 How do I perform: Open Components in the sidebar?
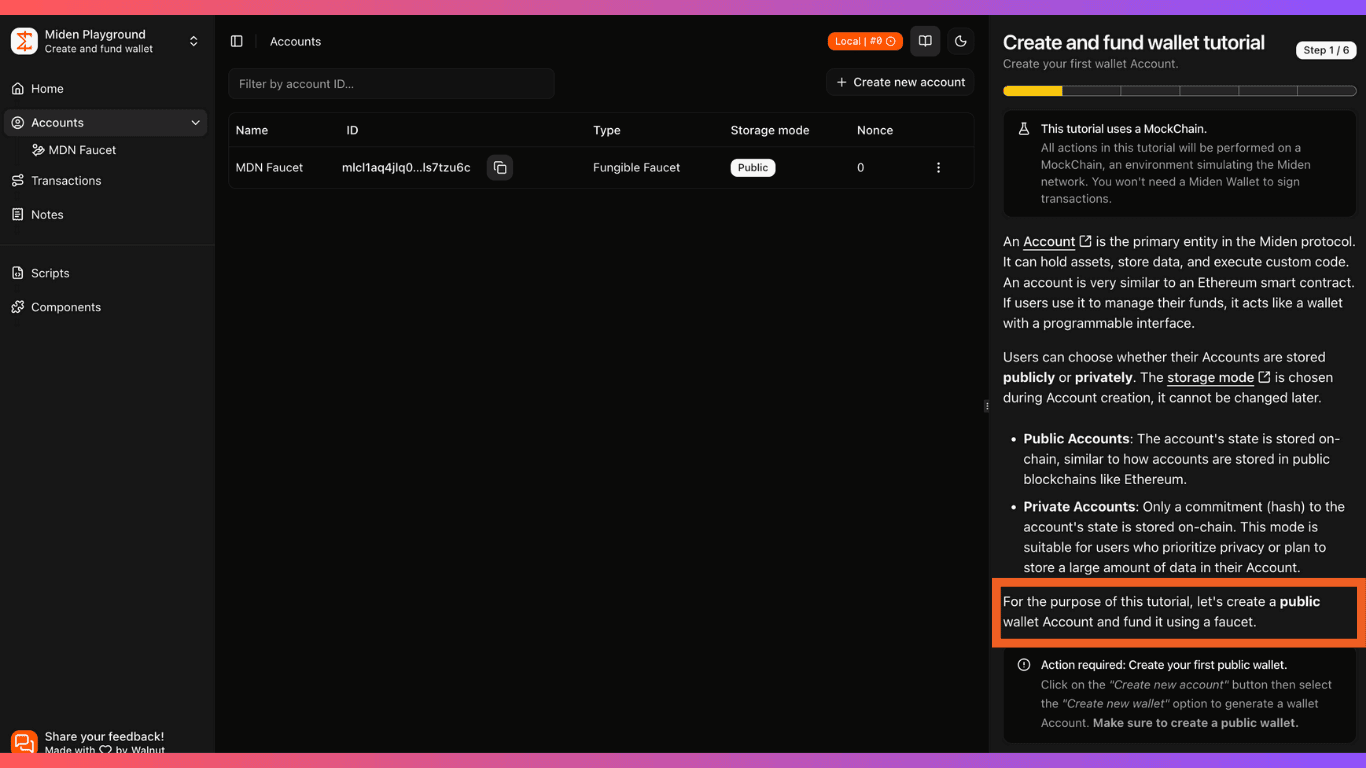(x=107, y=307)
